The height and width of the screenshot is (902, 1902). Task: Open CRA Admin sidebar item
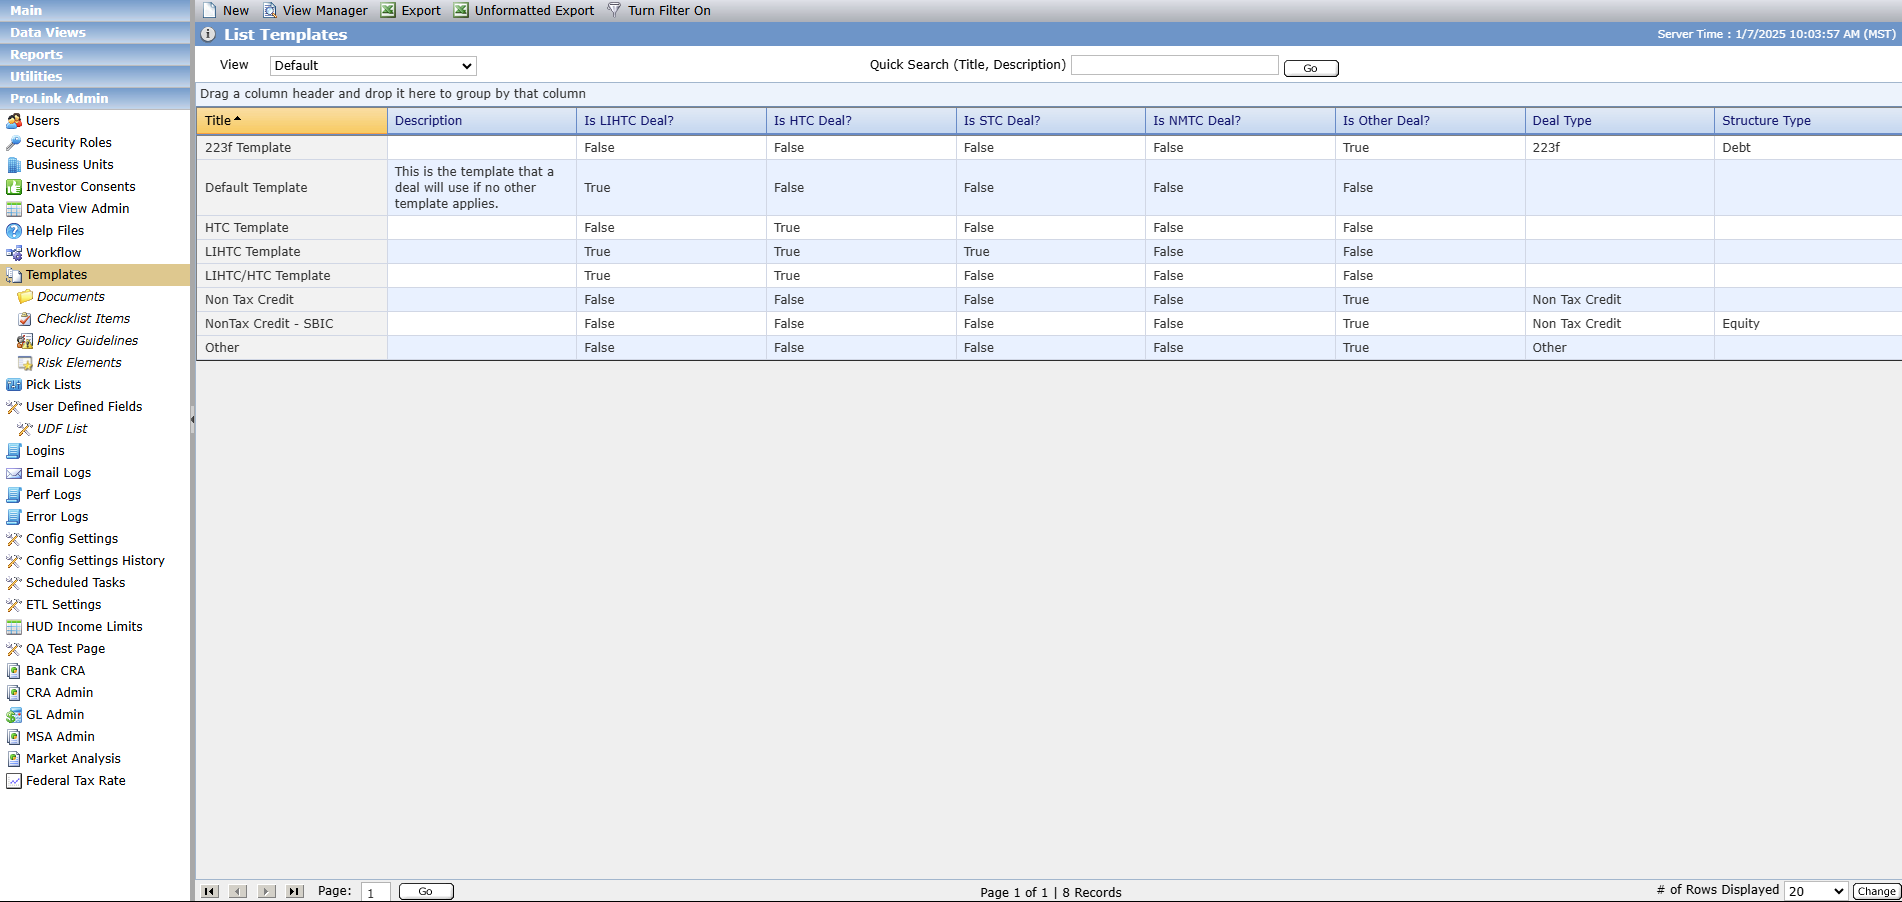59,693
